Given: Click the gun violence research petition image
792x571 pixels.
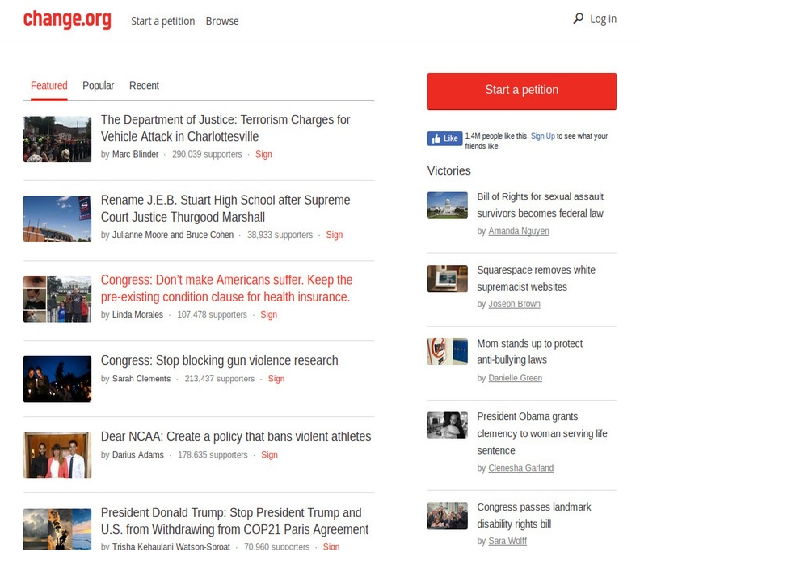Looking at the screenshot, I should pos(57,378).
